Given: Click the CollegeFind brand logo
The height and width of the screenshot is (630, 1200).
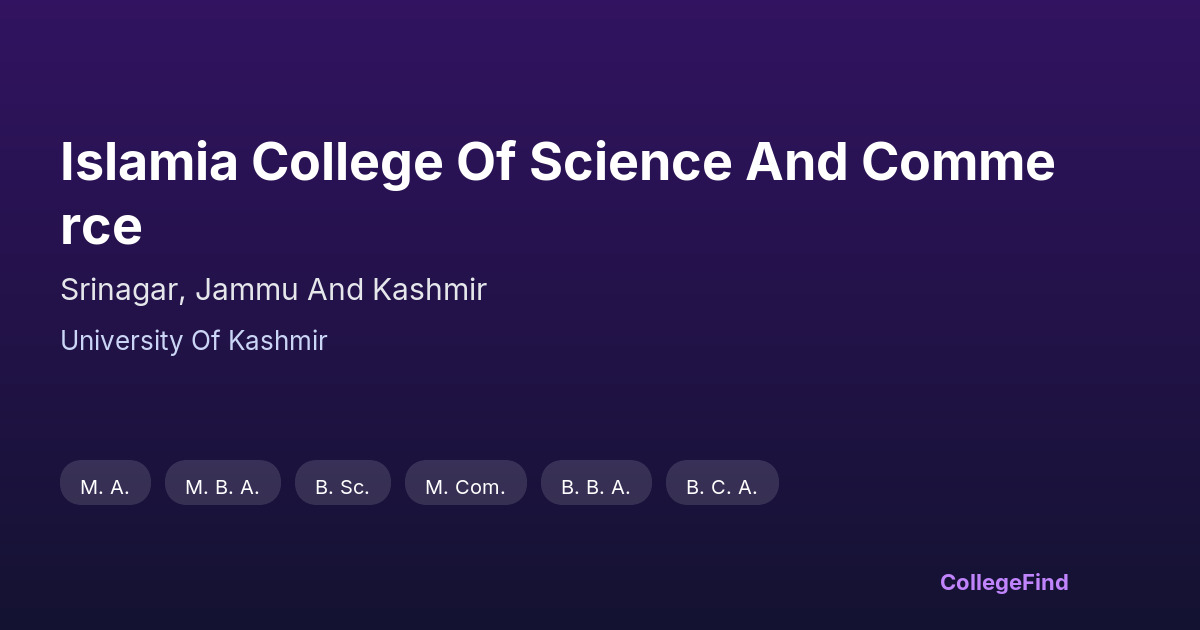Looking at the screenshot, I should point(1003,582).
